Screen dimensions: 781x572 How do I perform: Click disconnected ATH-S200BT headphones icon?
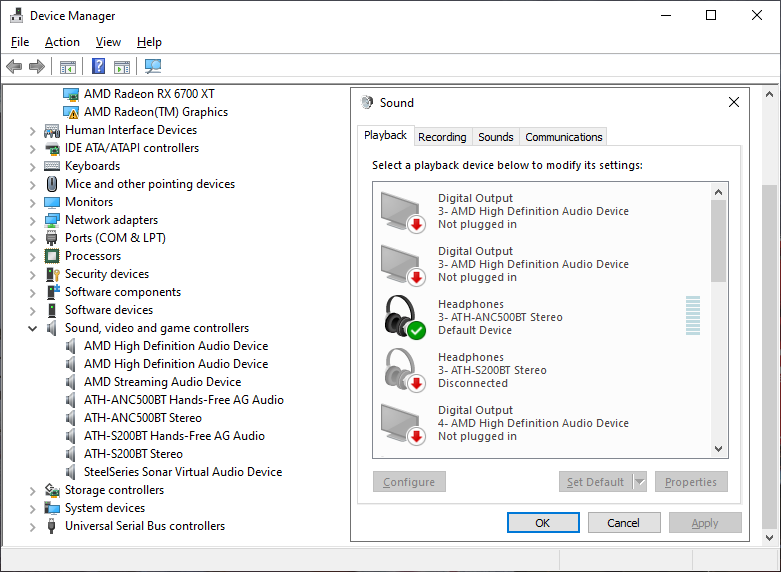coord(404,371)
